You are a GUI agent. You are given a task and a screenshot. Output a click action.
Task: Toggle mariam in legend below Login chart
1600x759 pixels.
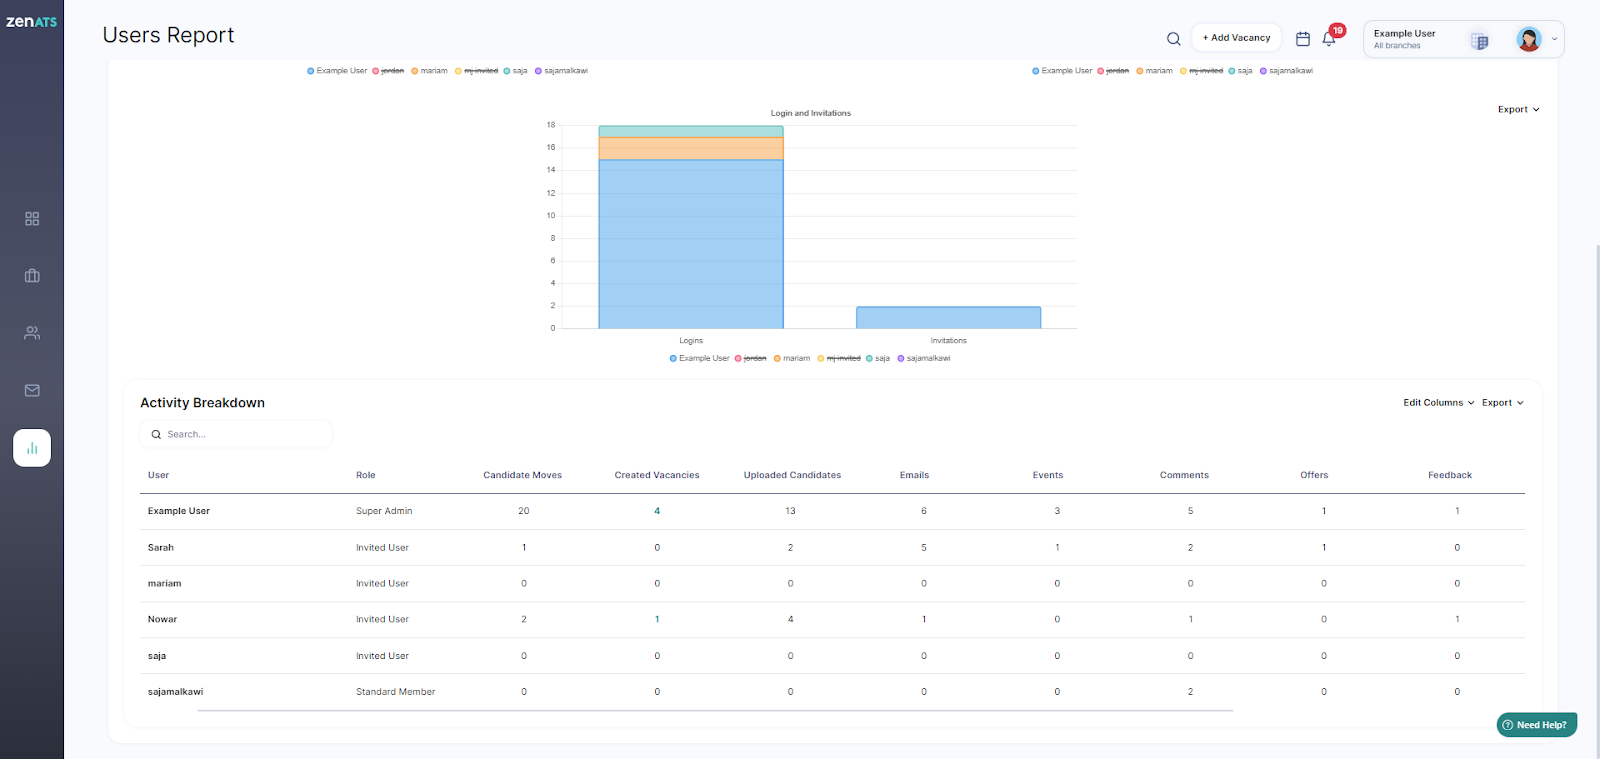[792, 358]
